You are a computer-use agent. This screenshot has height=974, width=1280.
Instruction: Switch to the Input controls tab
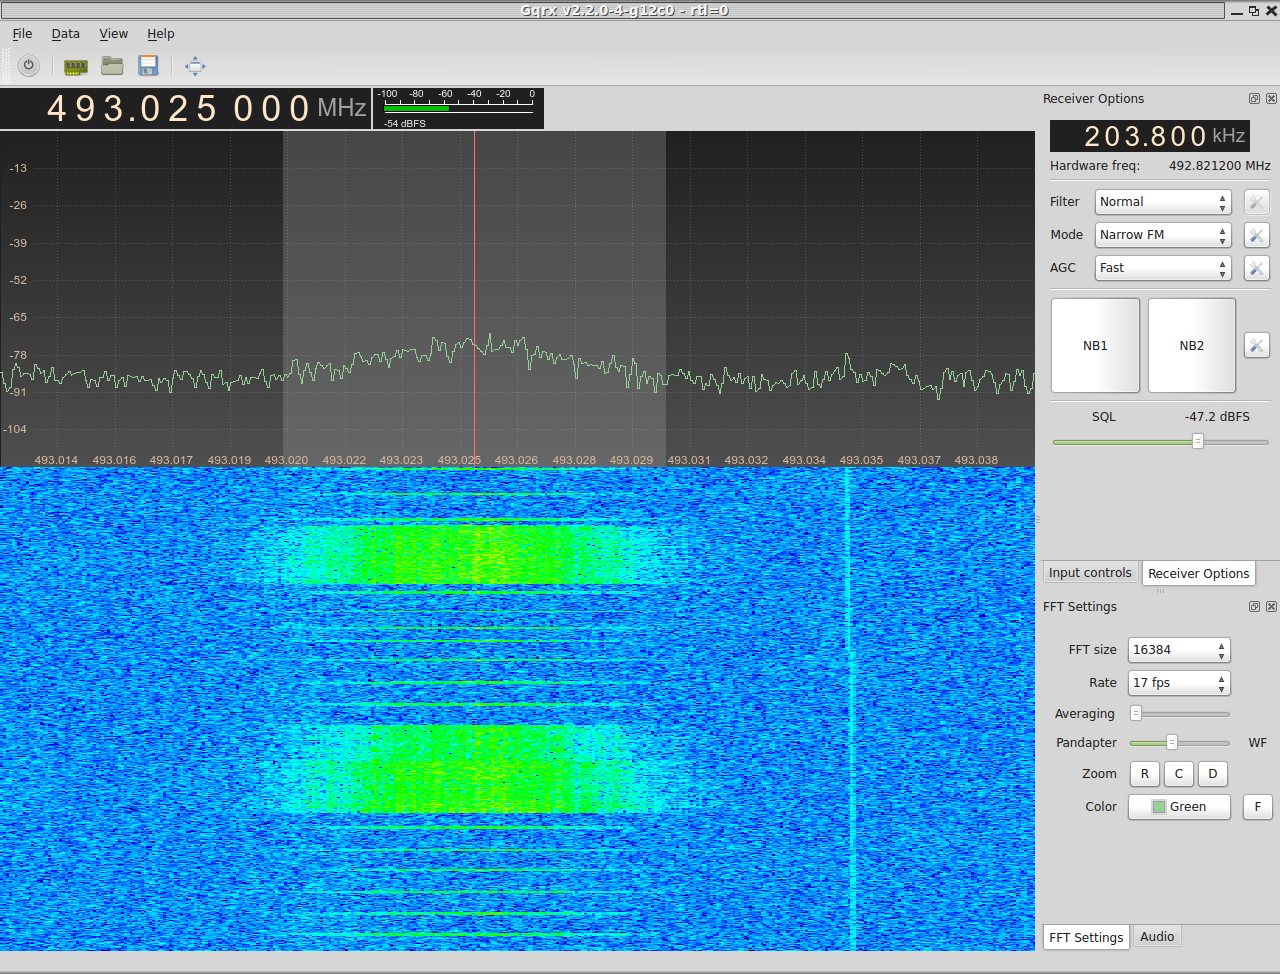(x=1090, y=573)
